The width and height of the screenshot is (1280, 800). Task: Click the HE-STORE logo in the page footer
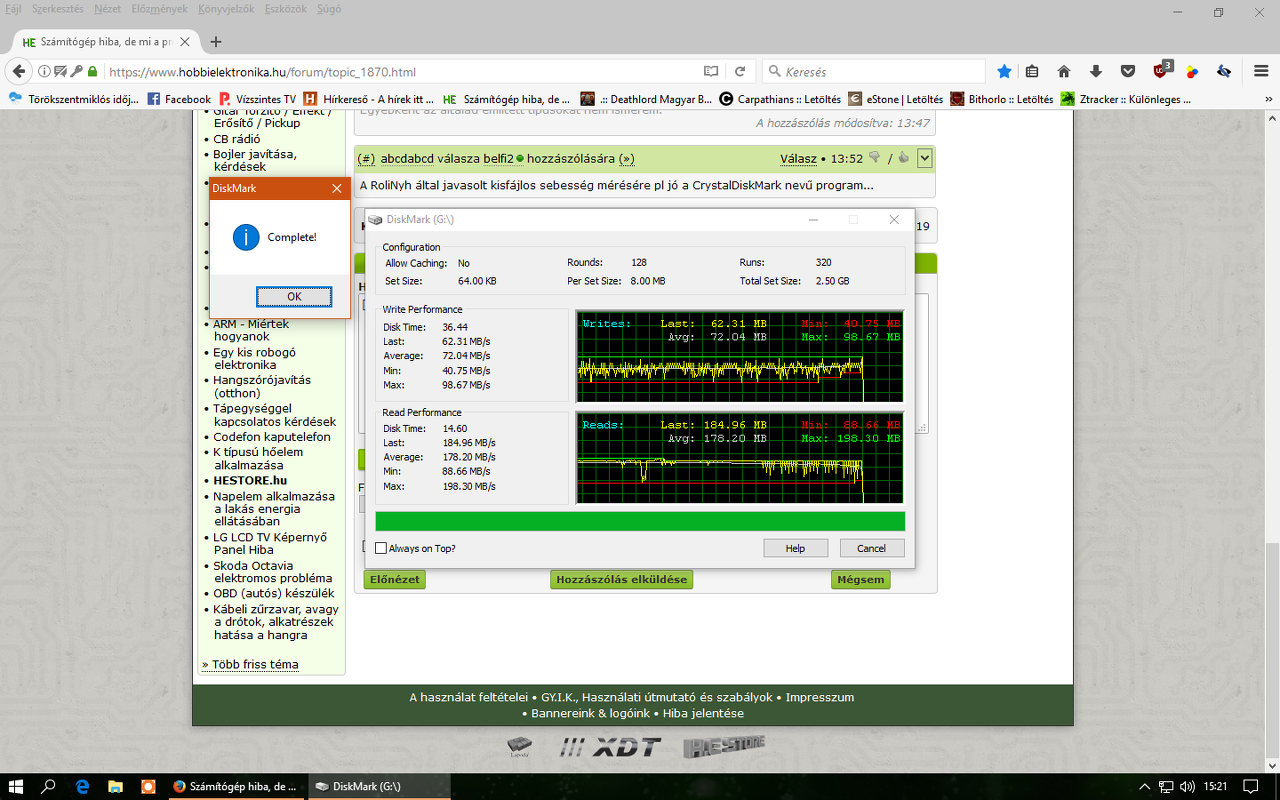[x=724, y=747]
